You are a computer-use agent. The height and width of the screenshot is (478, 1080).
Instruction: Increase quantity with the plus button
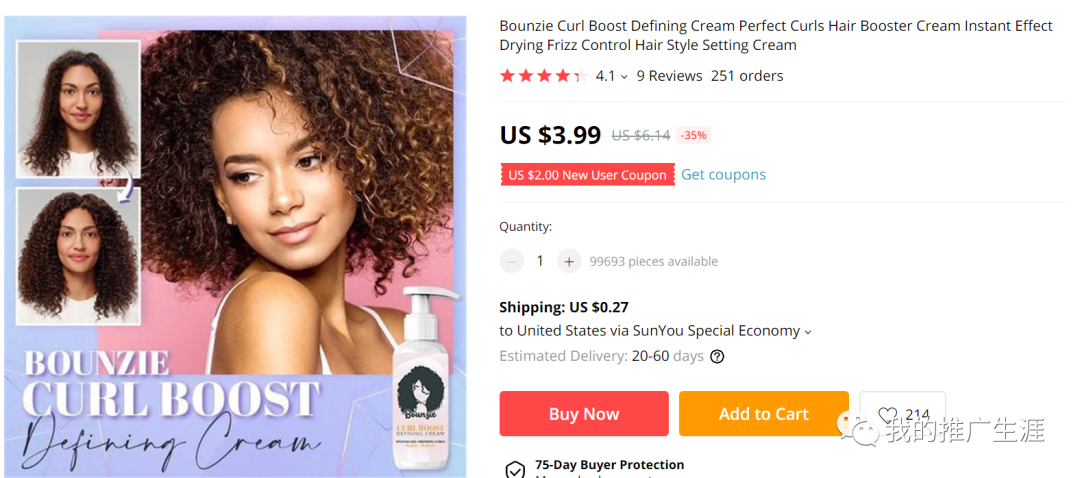pos(569,261)
